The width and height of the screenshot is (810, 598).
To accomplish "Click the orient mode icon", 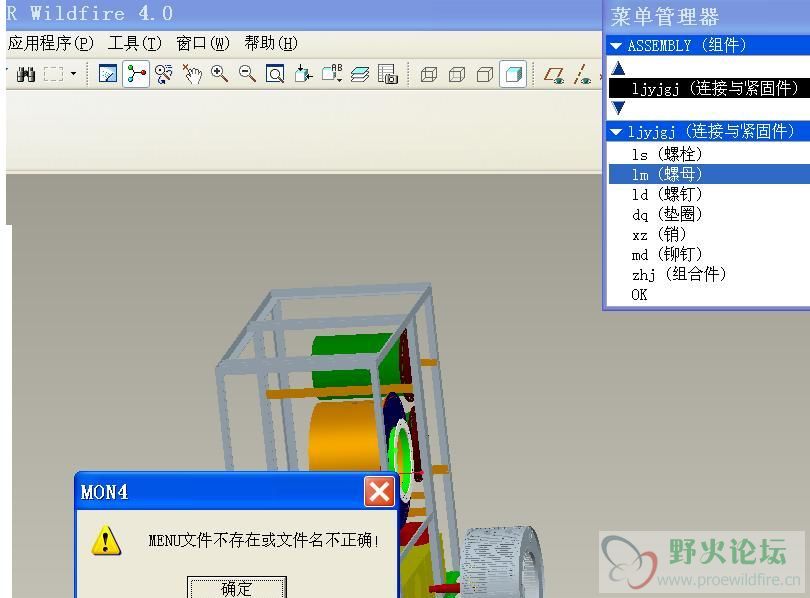I will tap(164, 74).
